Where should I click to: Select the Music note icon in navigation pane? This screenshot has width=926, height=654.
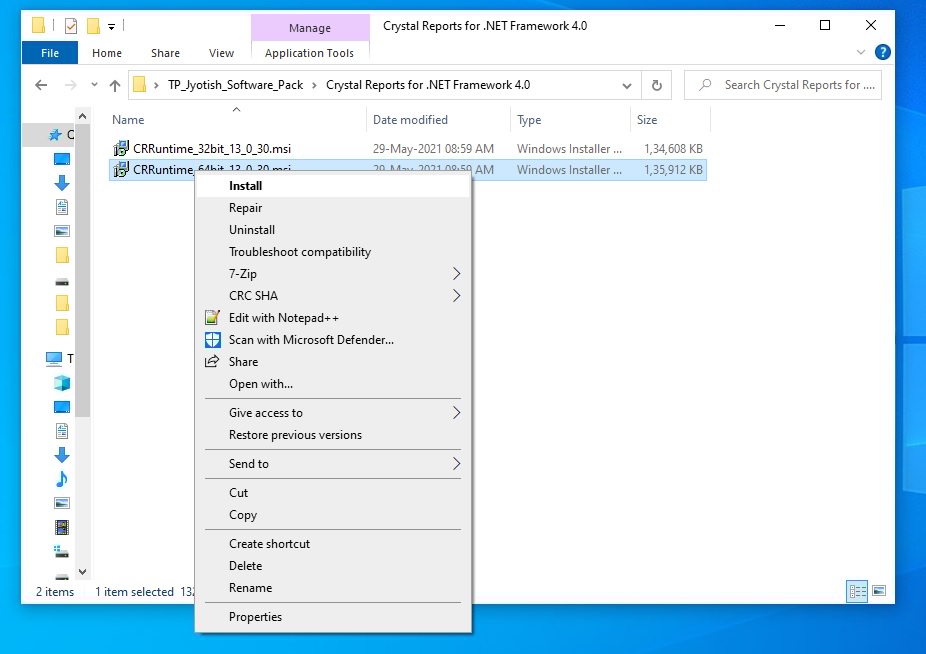pos(62,479)
